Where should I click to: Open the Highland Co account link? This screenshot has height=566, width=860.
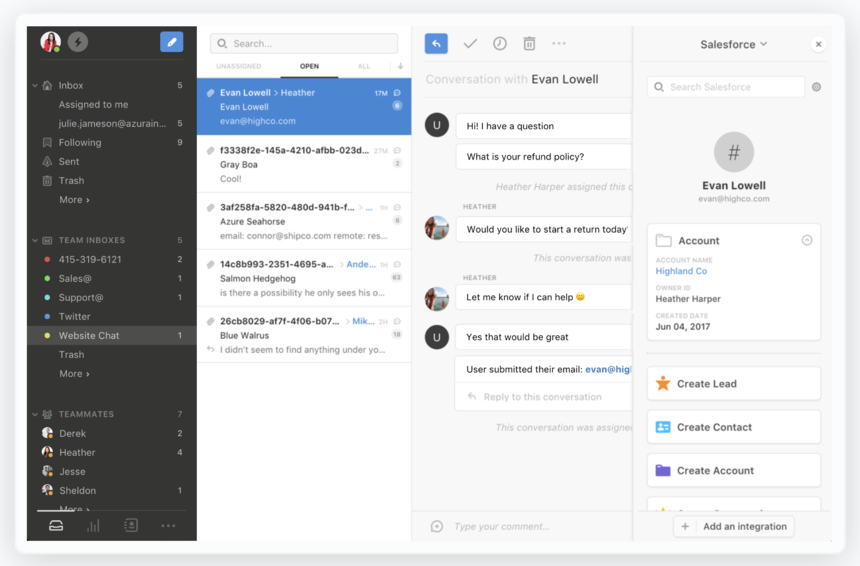pos(681,271)
